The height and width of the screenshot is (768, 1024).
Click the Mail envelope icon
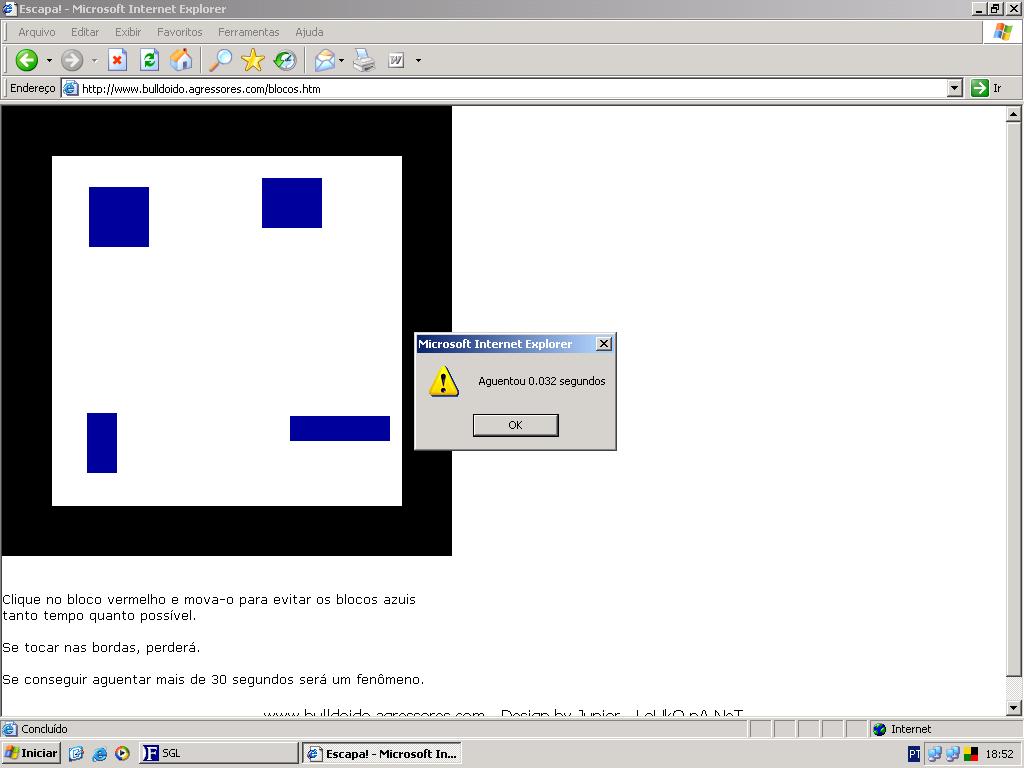coord(325,60)
